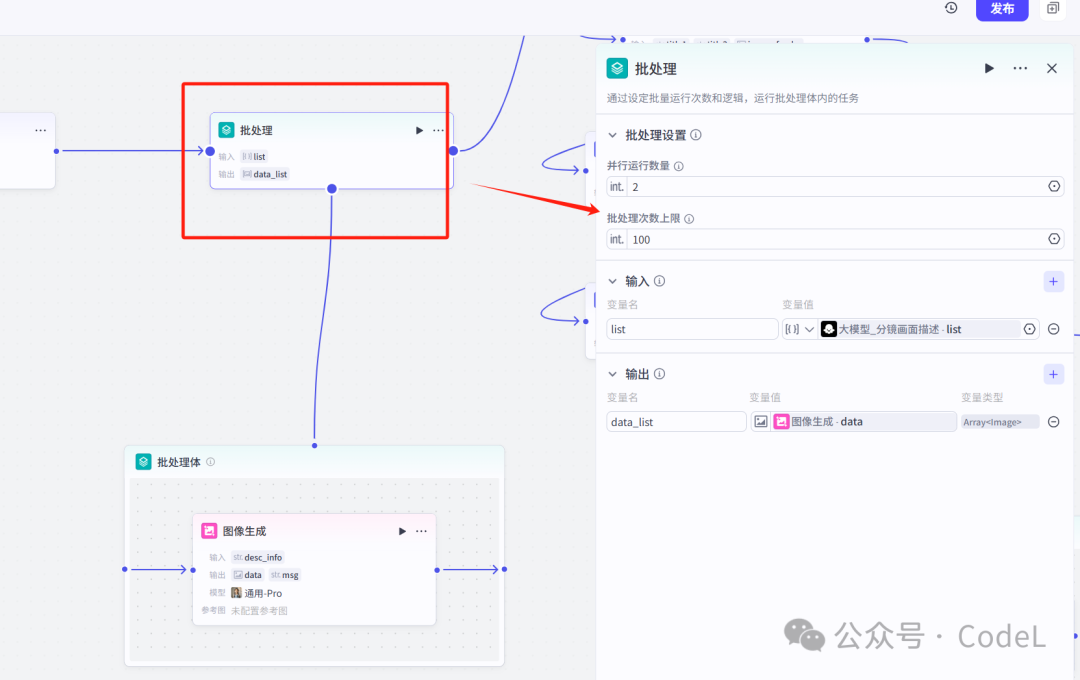Open the input variable type dropdown
This screenshot has height=680, width=1080.
click(800, 329)
